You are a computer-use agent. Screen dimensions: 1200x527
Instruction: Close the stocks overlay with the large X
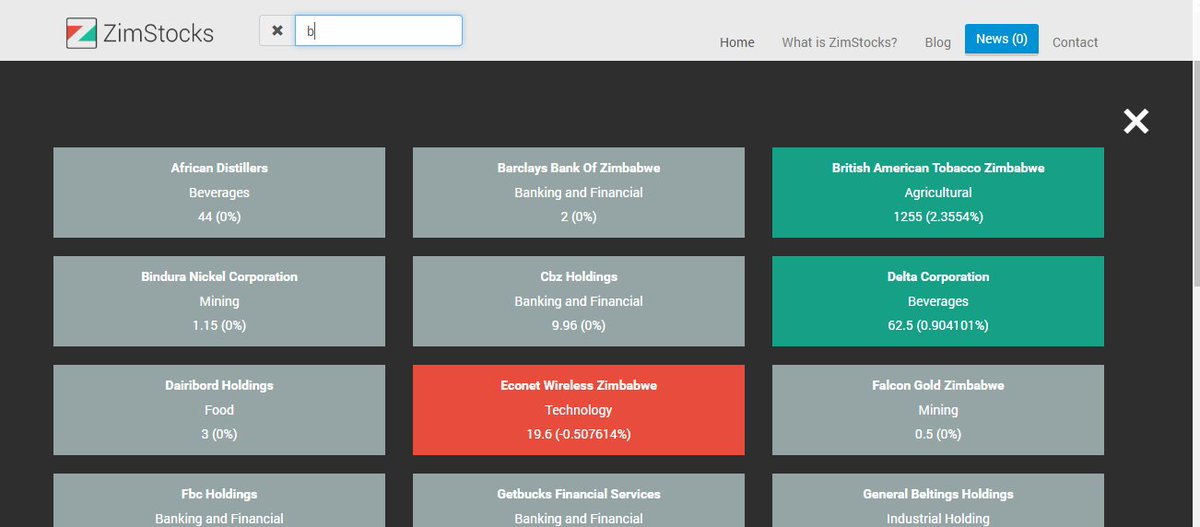pyautogui.click(x=1136, y=122)
